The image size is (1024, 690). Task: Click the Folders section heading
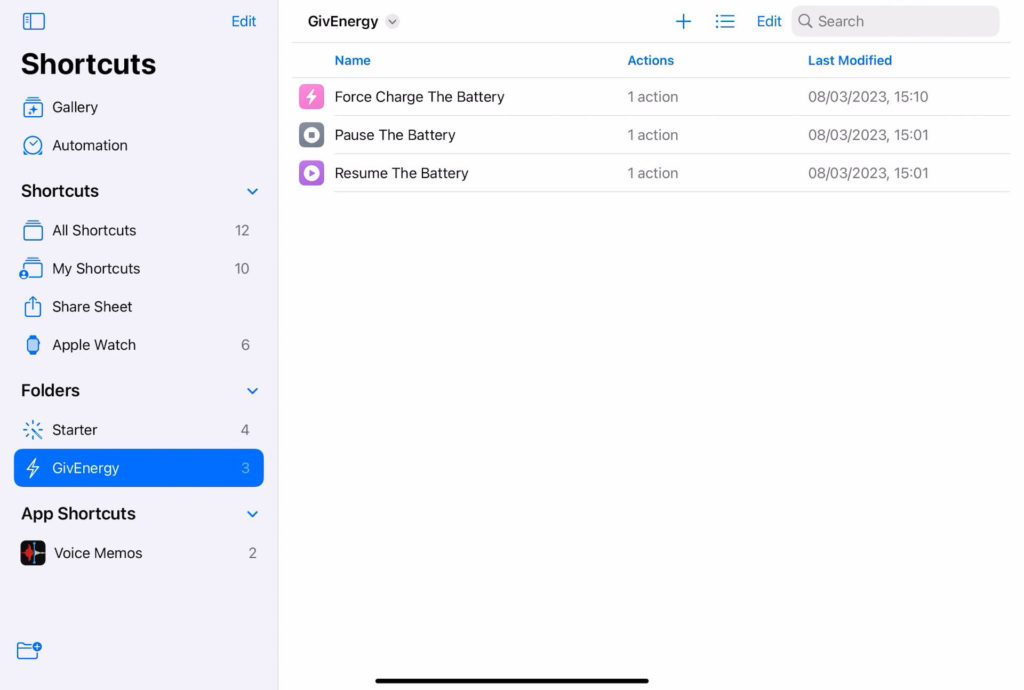pyautogui.click(x=50, y=390)
